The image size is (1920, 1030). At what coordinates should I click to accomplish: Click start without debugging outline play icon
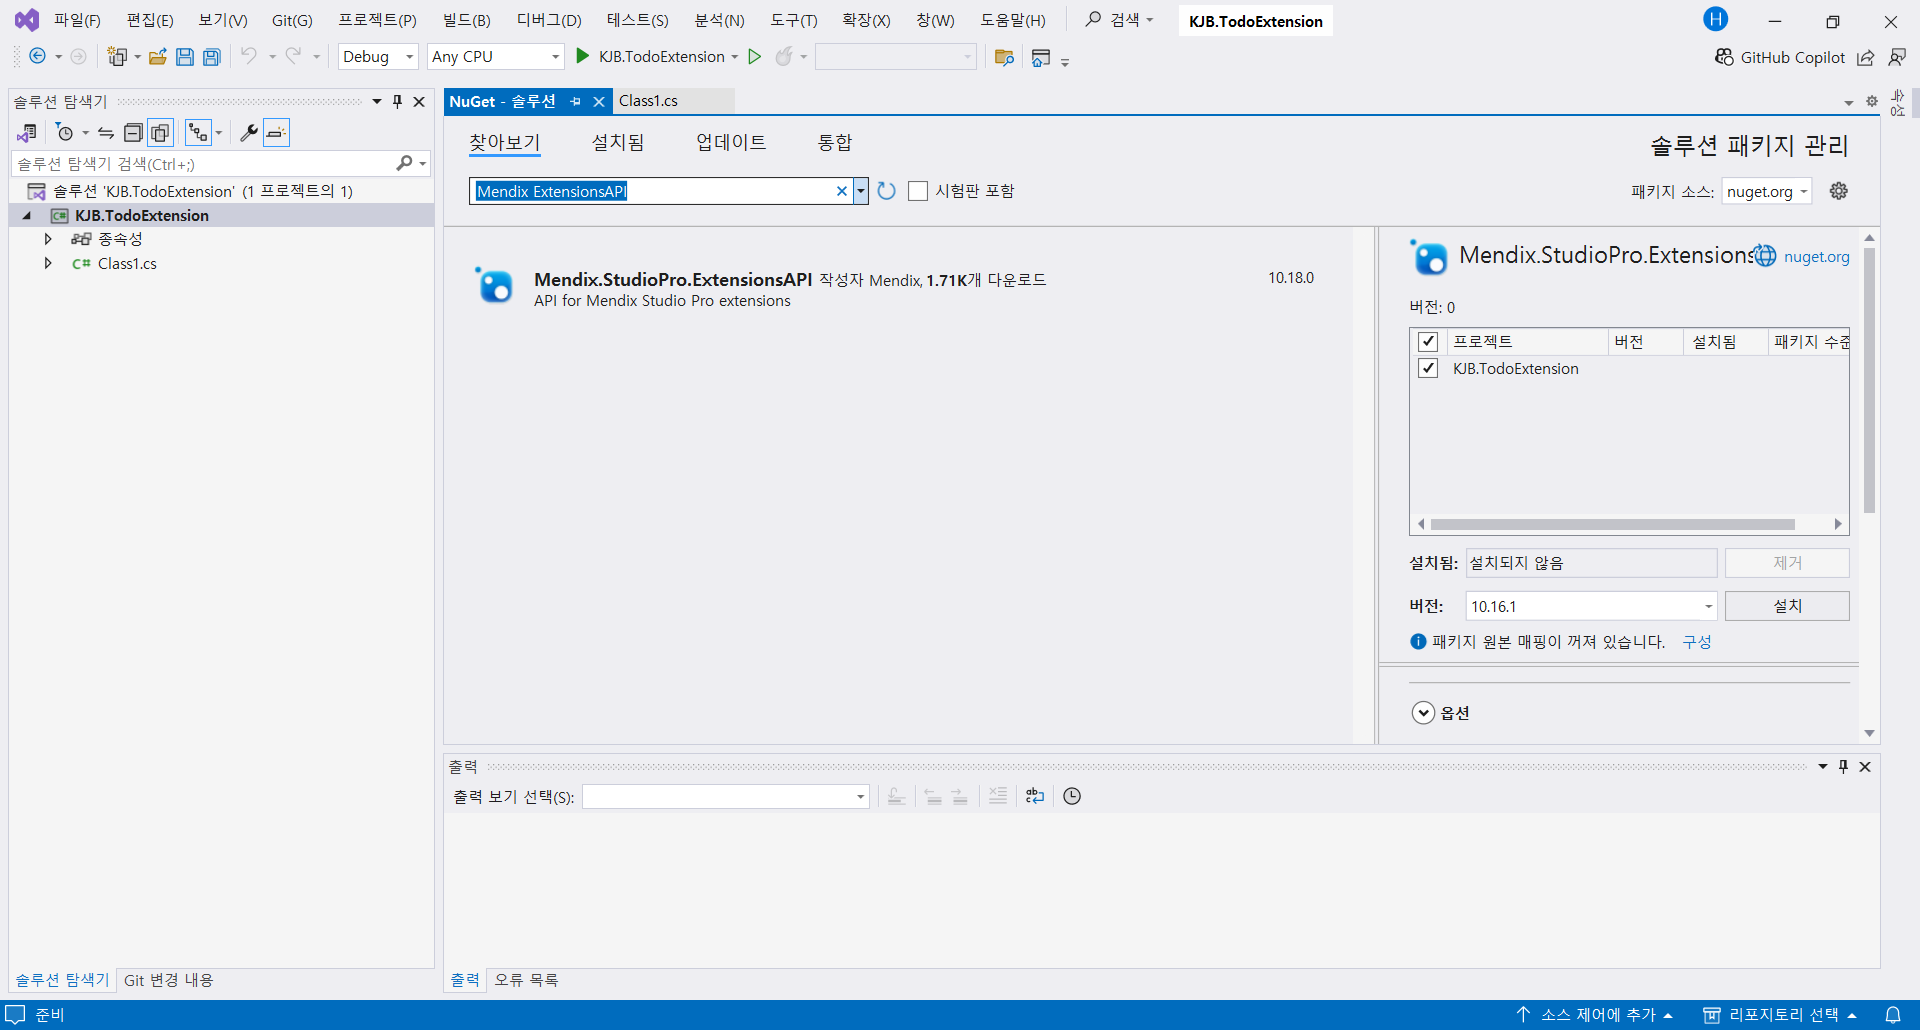click(755, 56)
